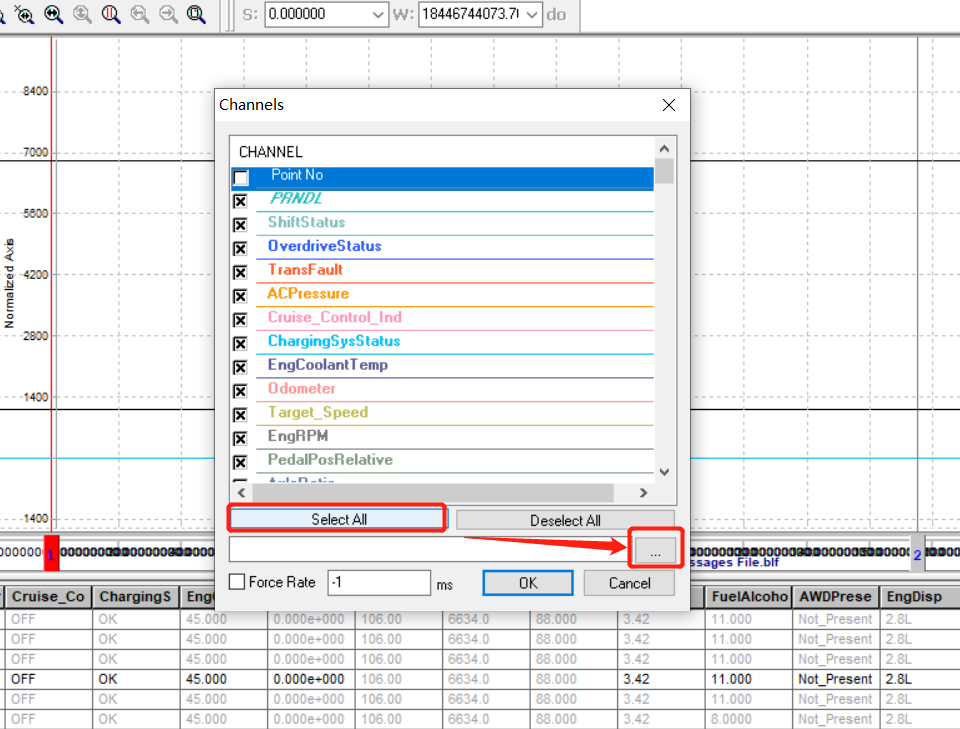Viewport: 960px width, 729px height.
Task: Tick the Point No channel checkbox
Action: [x=241, y=178]
